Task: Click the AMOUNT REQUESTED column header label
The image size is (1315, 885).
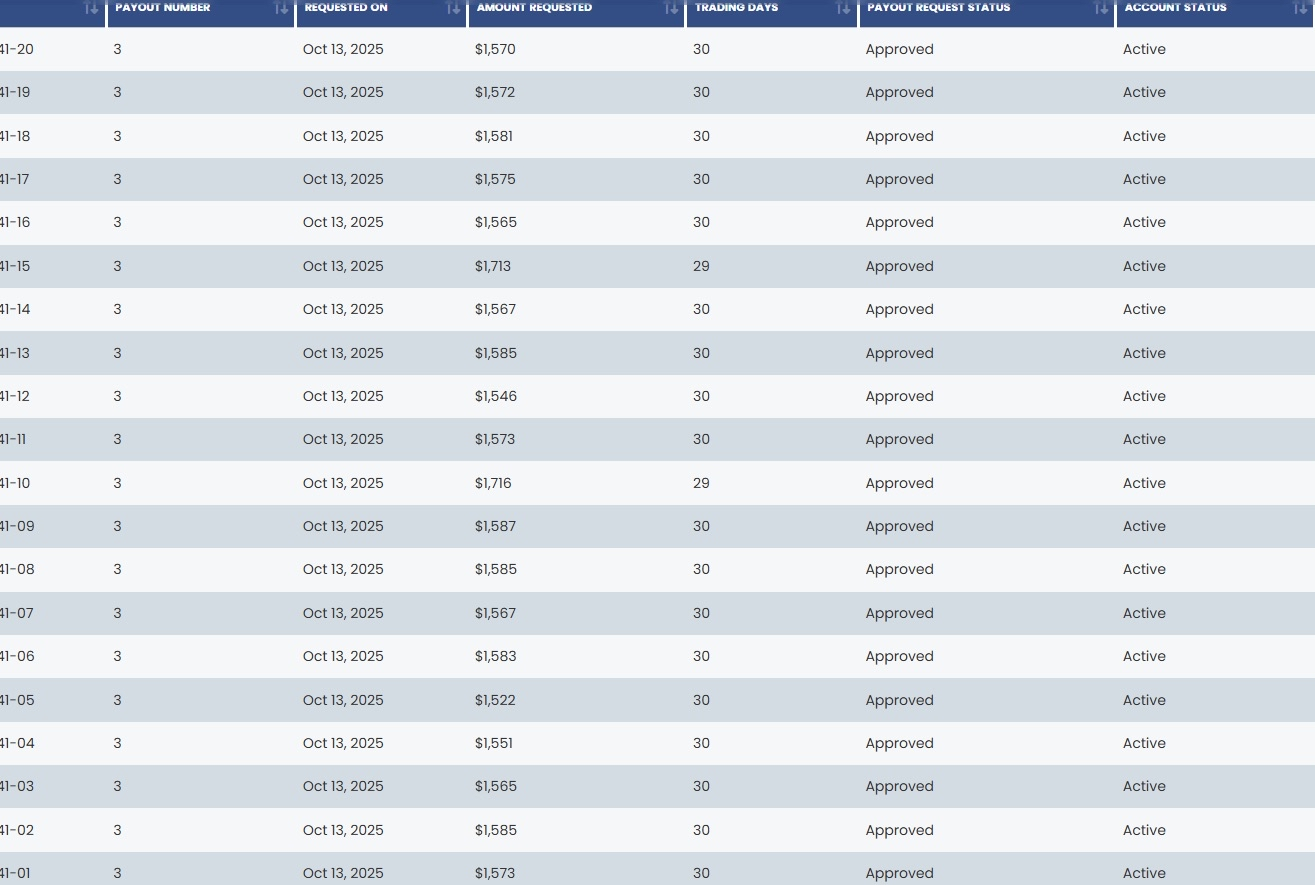Action: [534, 7]
